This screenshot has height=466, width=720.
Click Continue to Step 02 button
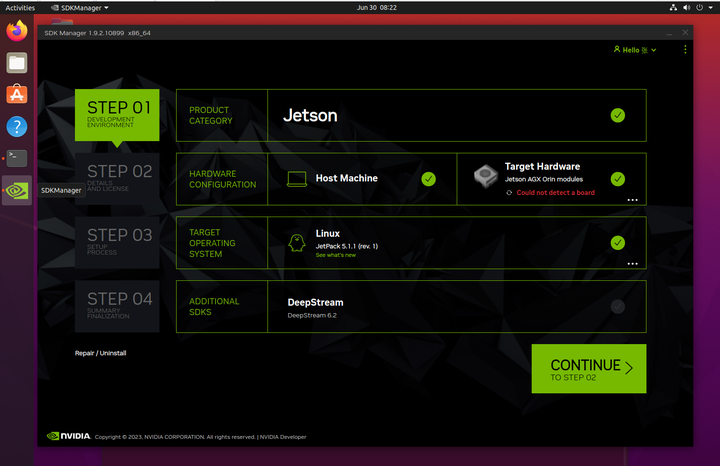click(x=589, y=369)
